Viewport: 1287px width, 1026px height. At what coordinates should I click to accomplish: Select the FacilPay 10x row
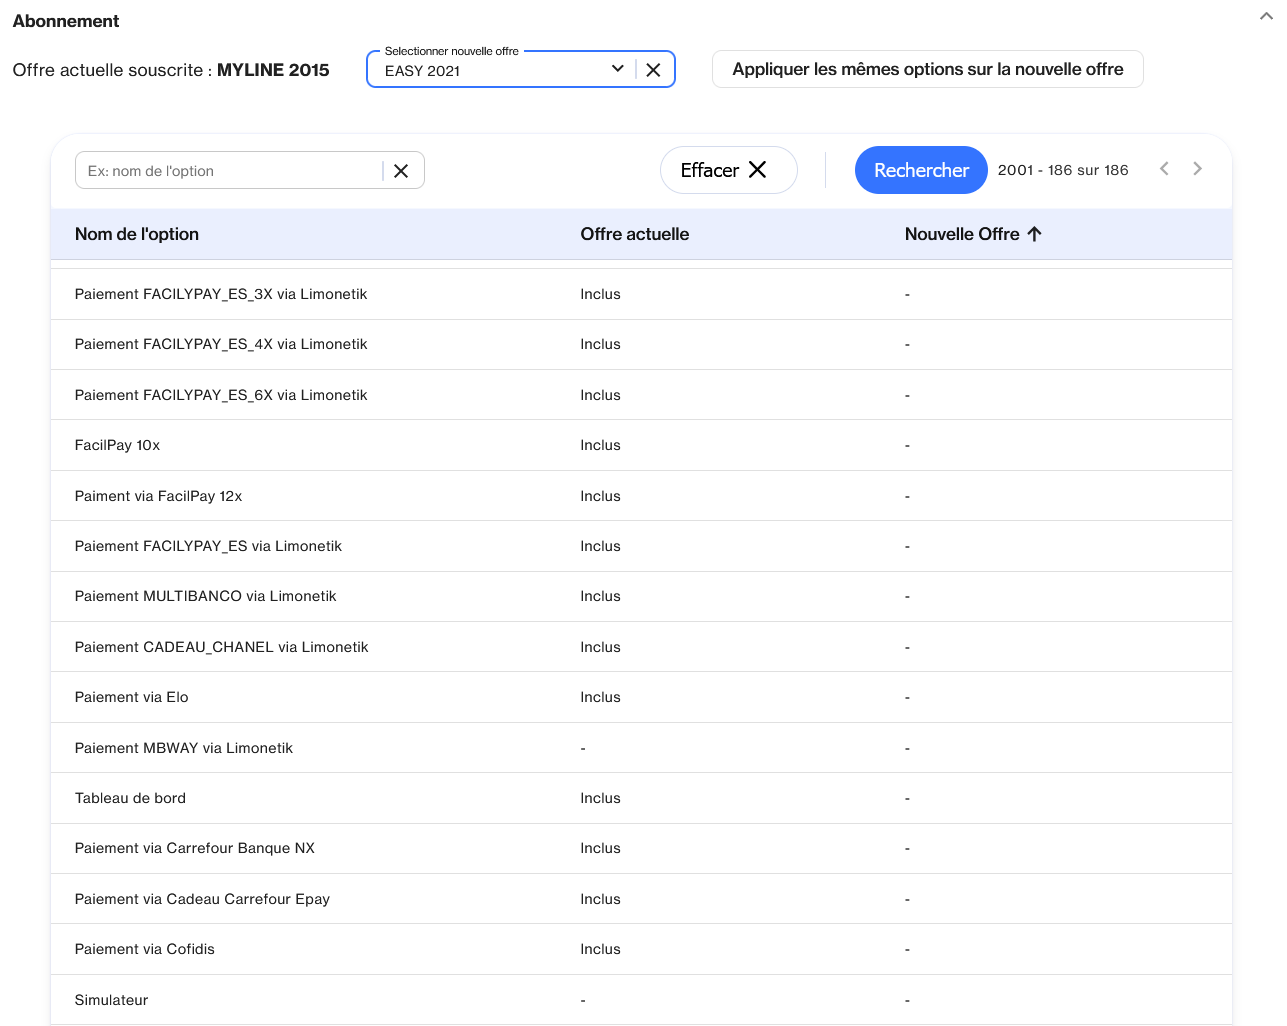click(118, 445)
